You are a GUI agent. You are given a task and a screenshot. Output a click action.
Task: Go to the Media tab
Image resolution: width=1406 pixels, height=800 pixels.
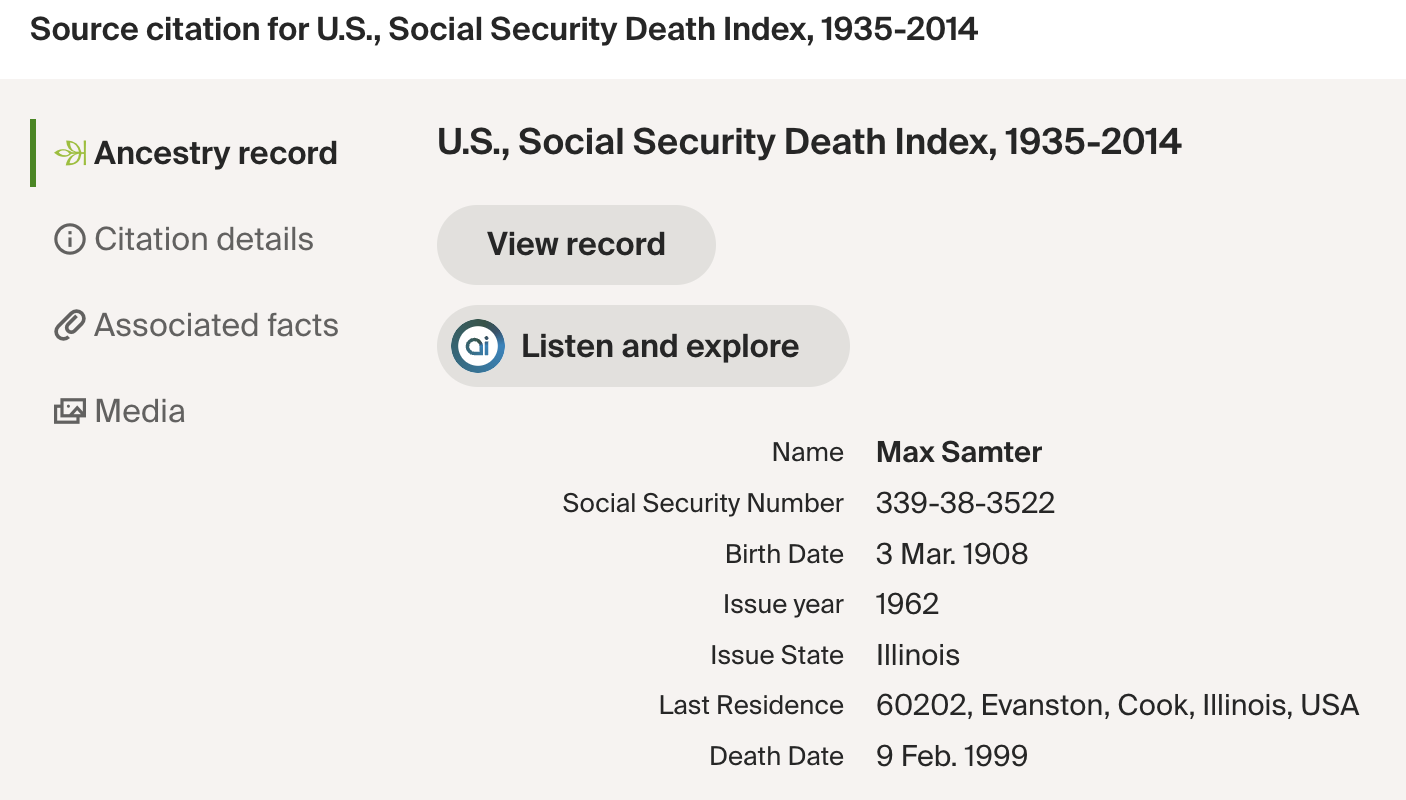coord(140,411)
